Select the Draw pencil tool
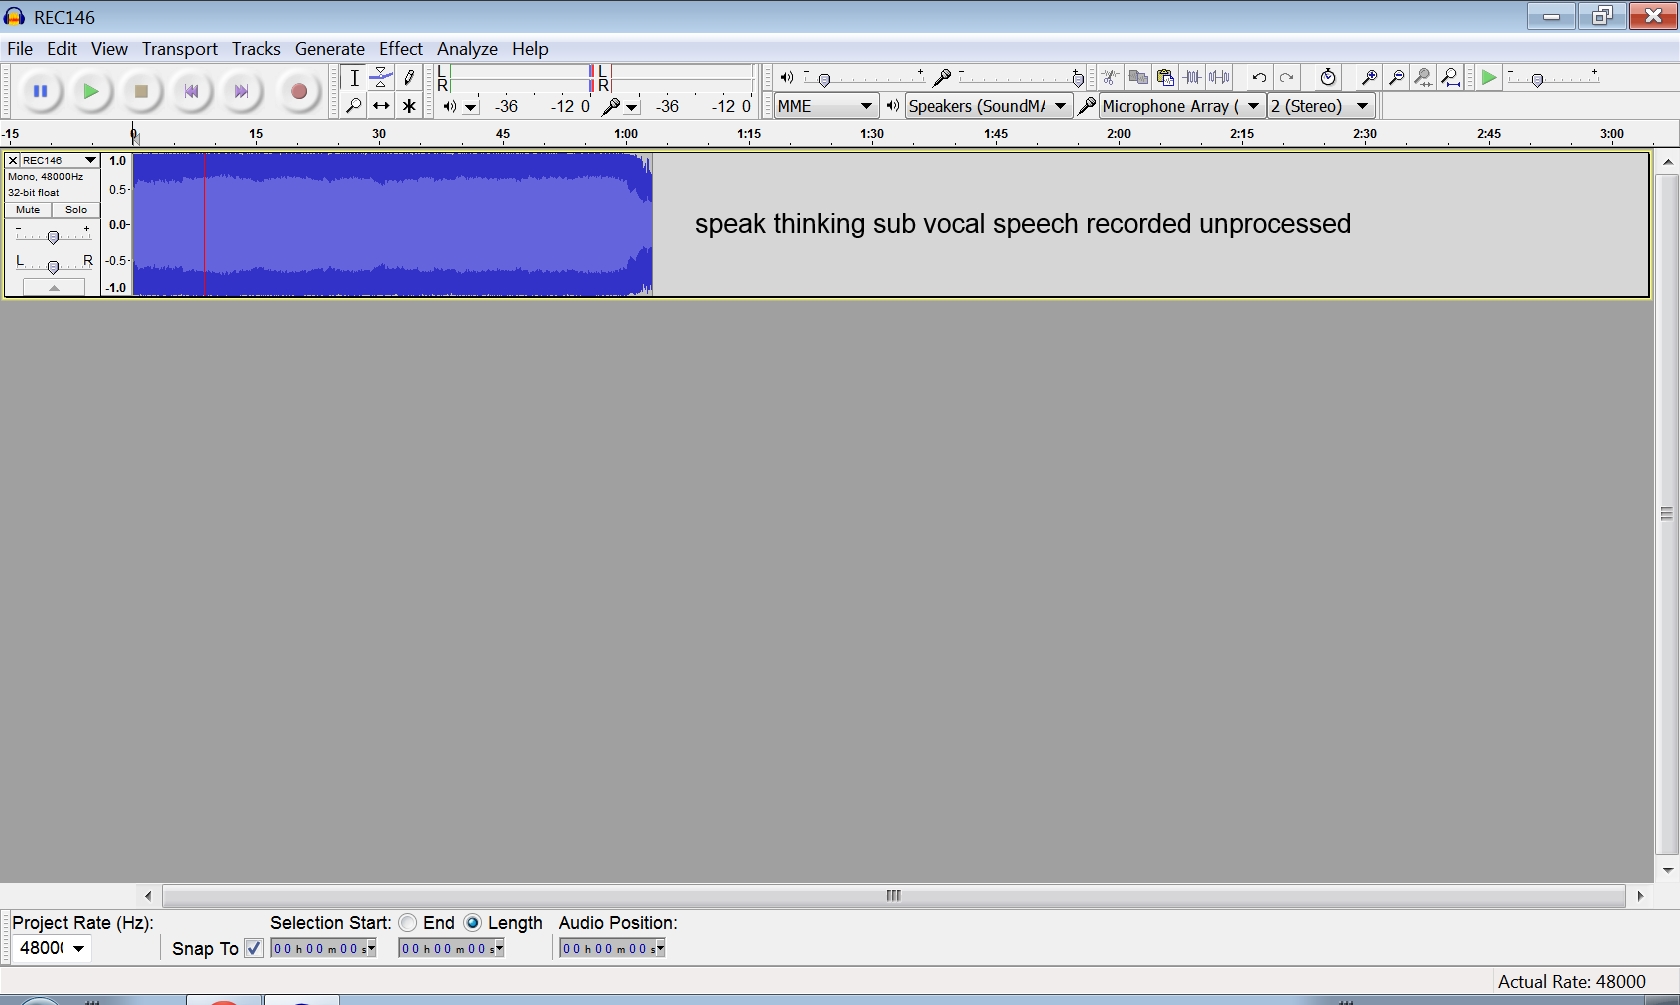 [409, 78]
